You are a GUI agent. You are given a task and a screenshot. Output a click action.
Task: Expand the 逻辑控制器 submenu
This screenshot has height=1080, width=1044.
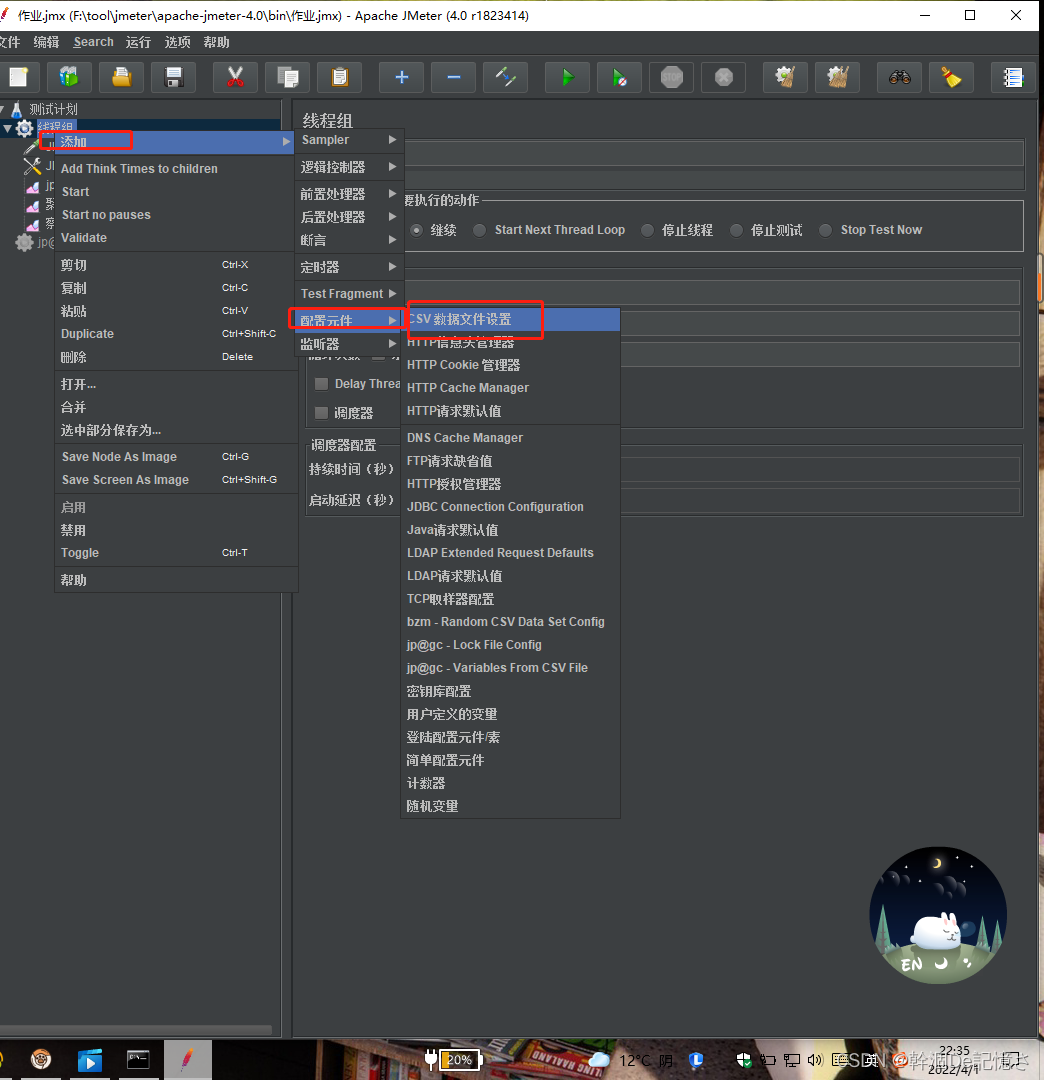coord(349,167)
